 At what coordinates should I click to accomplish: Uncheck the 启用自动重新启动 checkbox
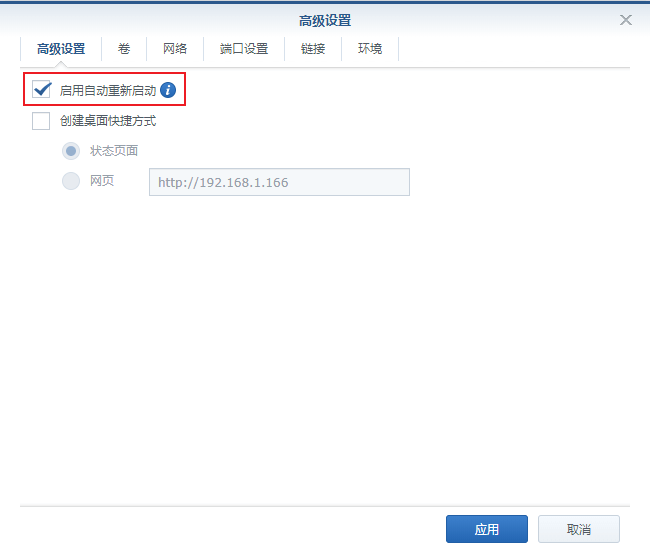pyautogui.click(x=42, y=90)
